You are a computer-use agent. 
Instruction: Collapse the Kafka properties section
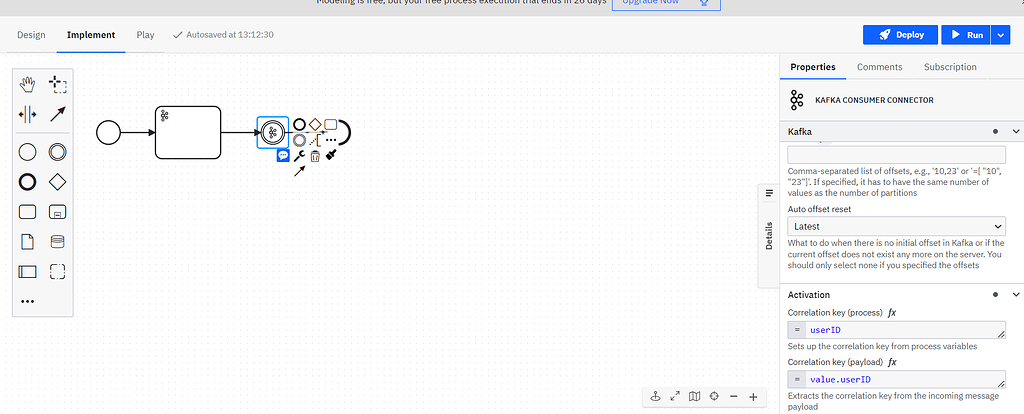[x=1016, y=132]
